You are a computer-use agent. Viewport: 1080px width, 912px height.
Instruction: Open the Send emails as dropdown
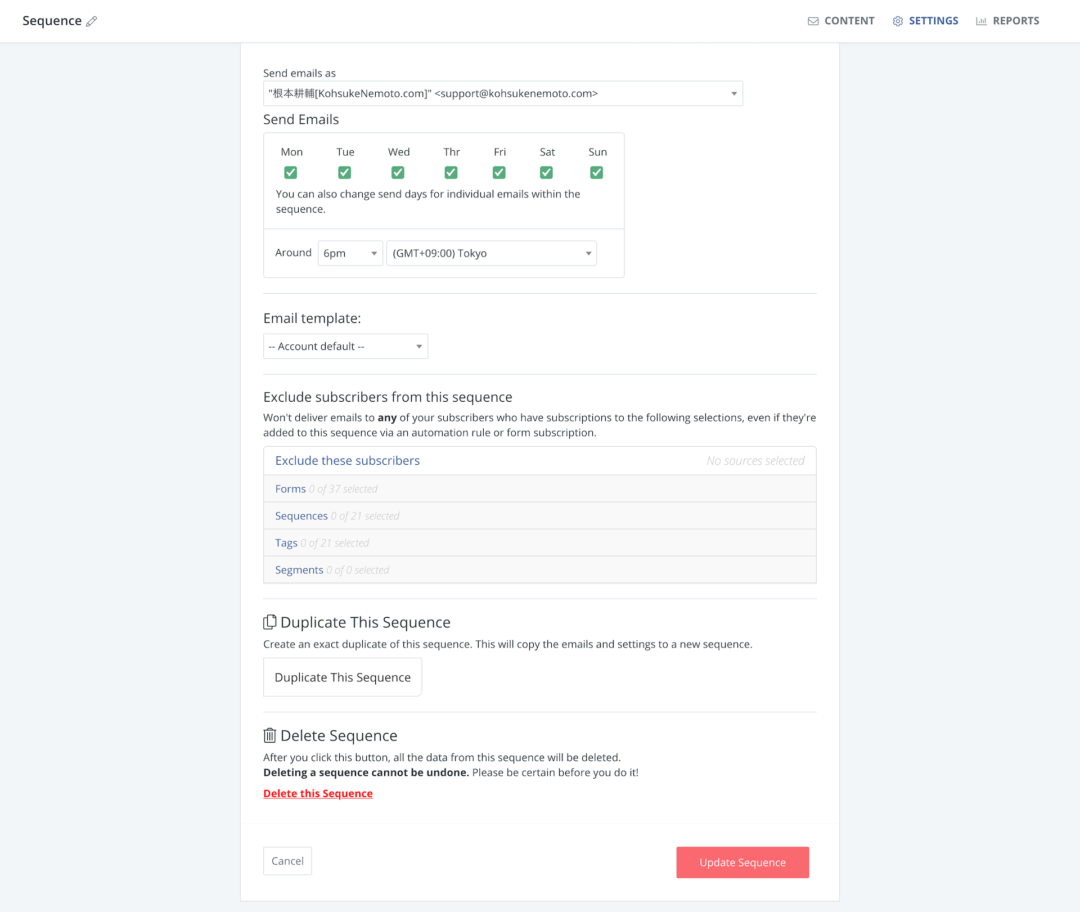[x=503, y=94]
